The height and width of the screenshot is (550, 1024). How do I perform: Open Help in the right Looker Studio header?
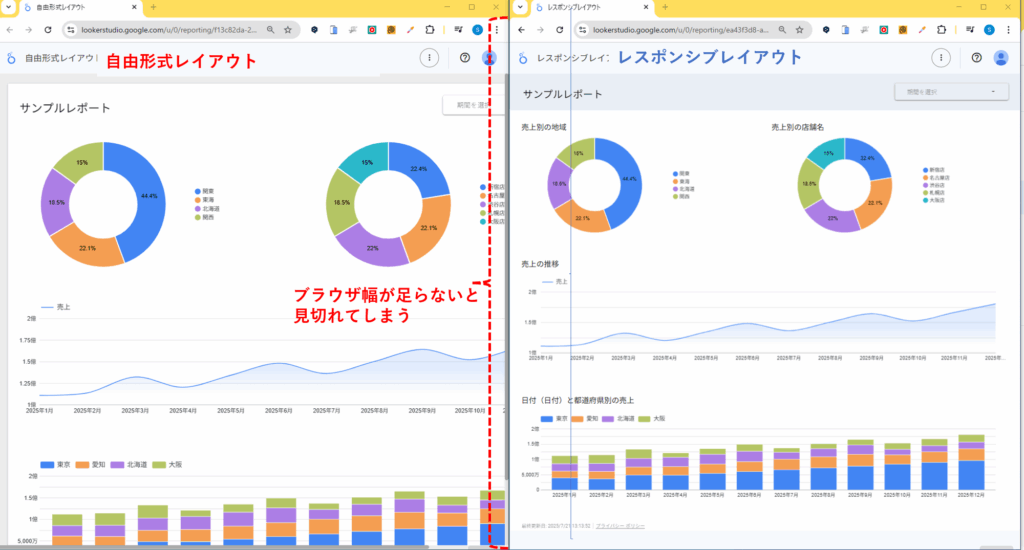click(976, 58)
